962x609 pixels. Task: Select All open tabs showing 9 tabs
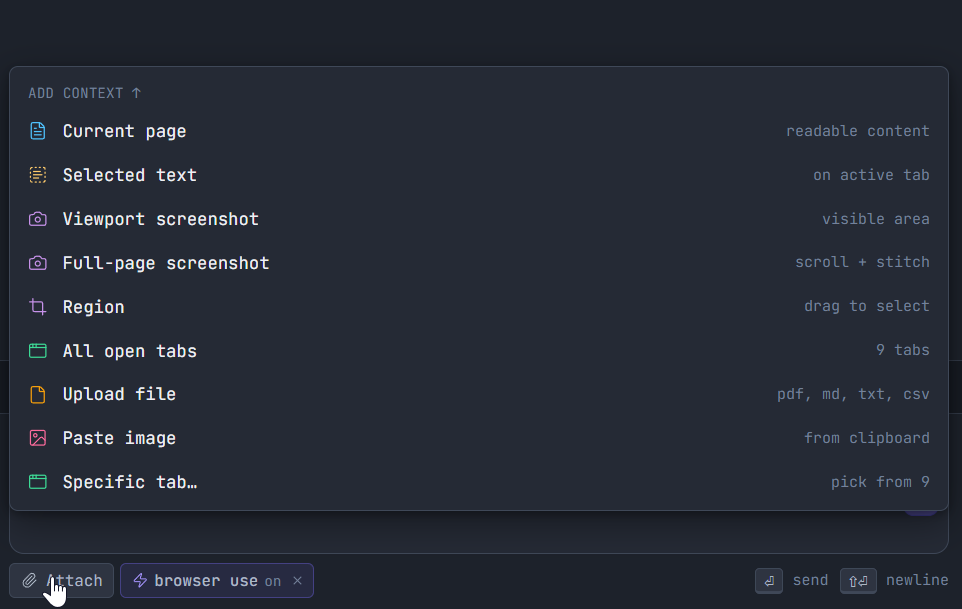tap(129, 350)
